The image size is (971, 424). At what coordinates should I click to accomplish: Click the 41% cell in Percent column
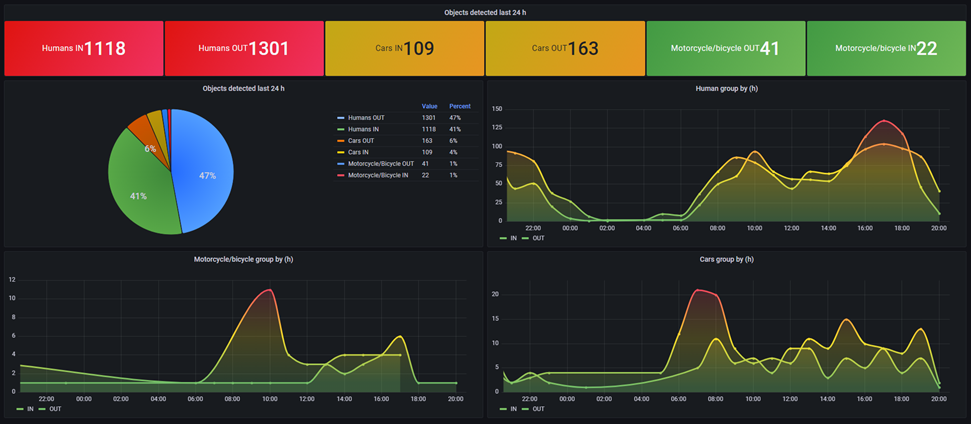tap(455, 129)
